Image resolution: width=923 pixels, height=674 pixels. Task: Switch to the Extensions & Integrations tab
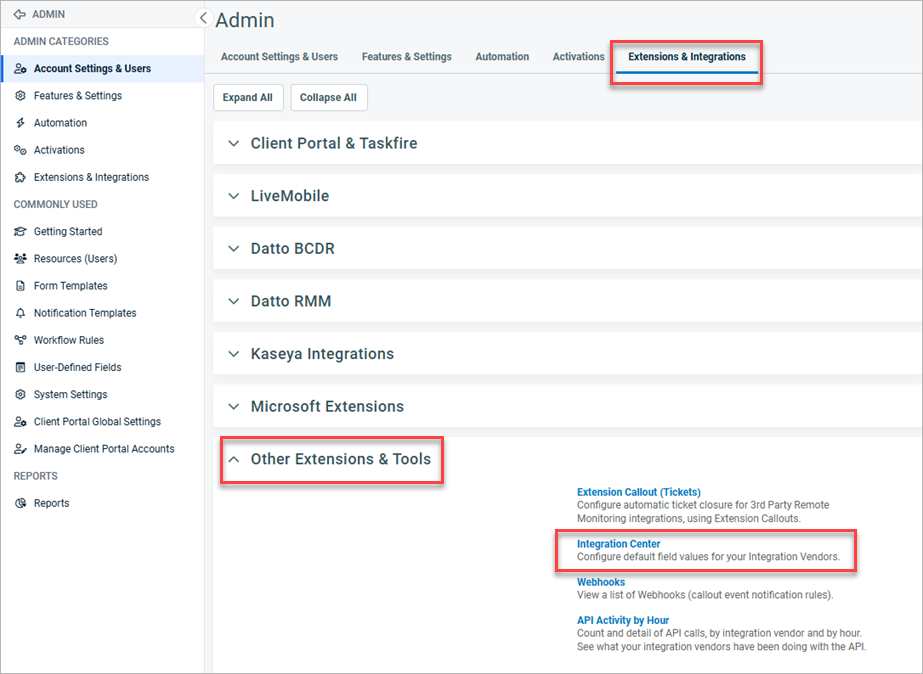[x=686, y=57]
